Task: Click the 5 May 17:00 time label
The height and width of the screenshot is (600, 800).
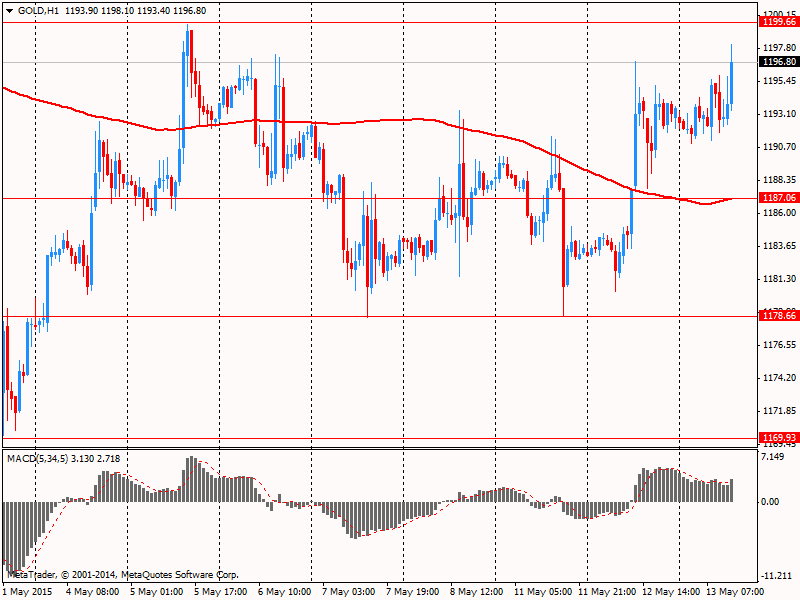Action: click(219, 591)
